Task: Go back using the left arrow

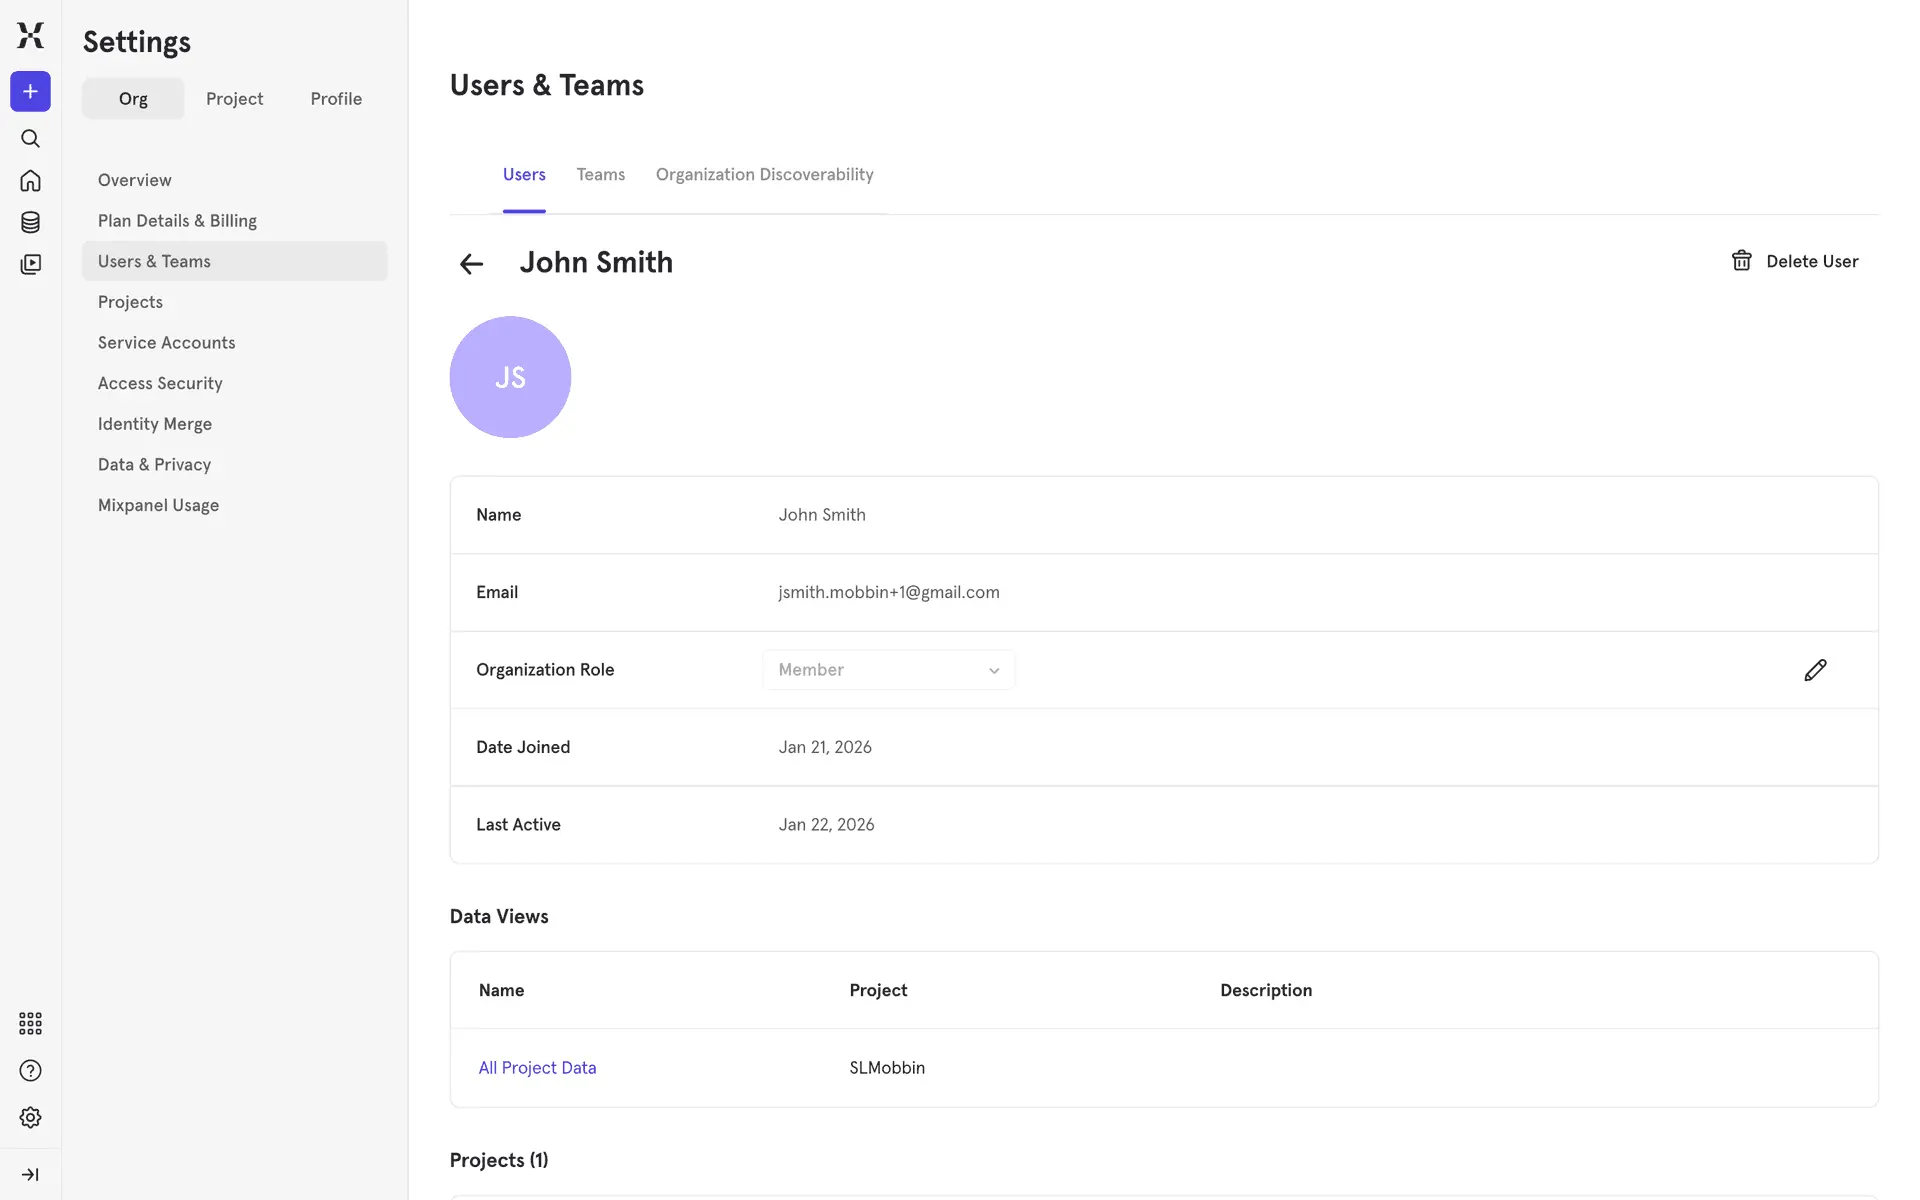Action: click(x=471, y=264)
